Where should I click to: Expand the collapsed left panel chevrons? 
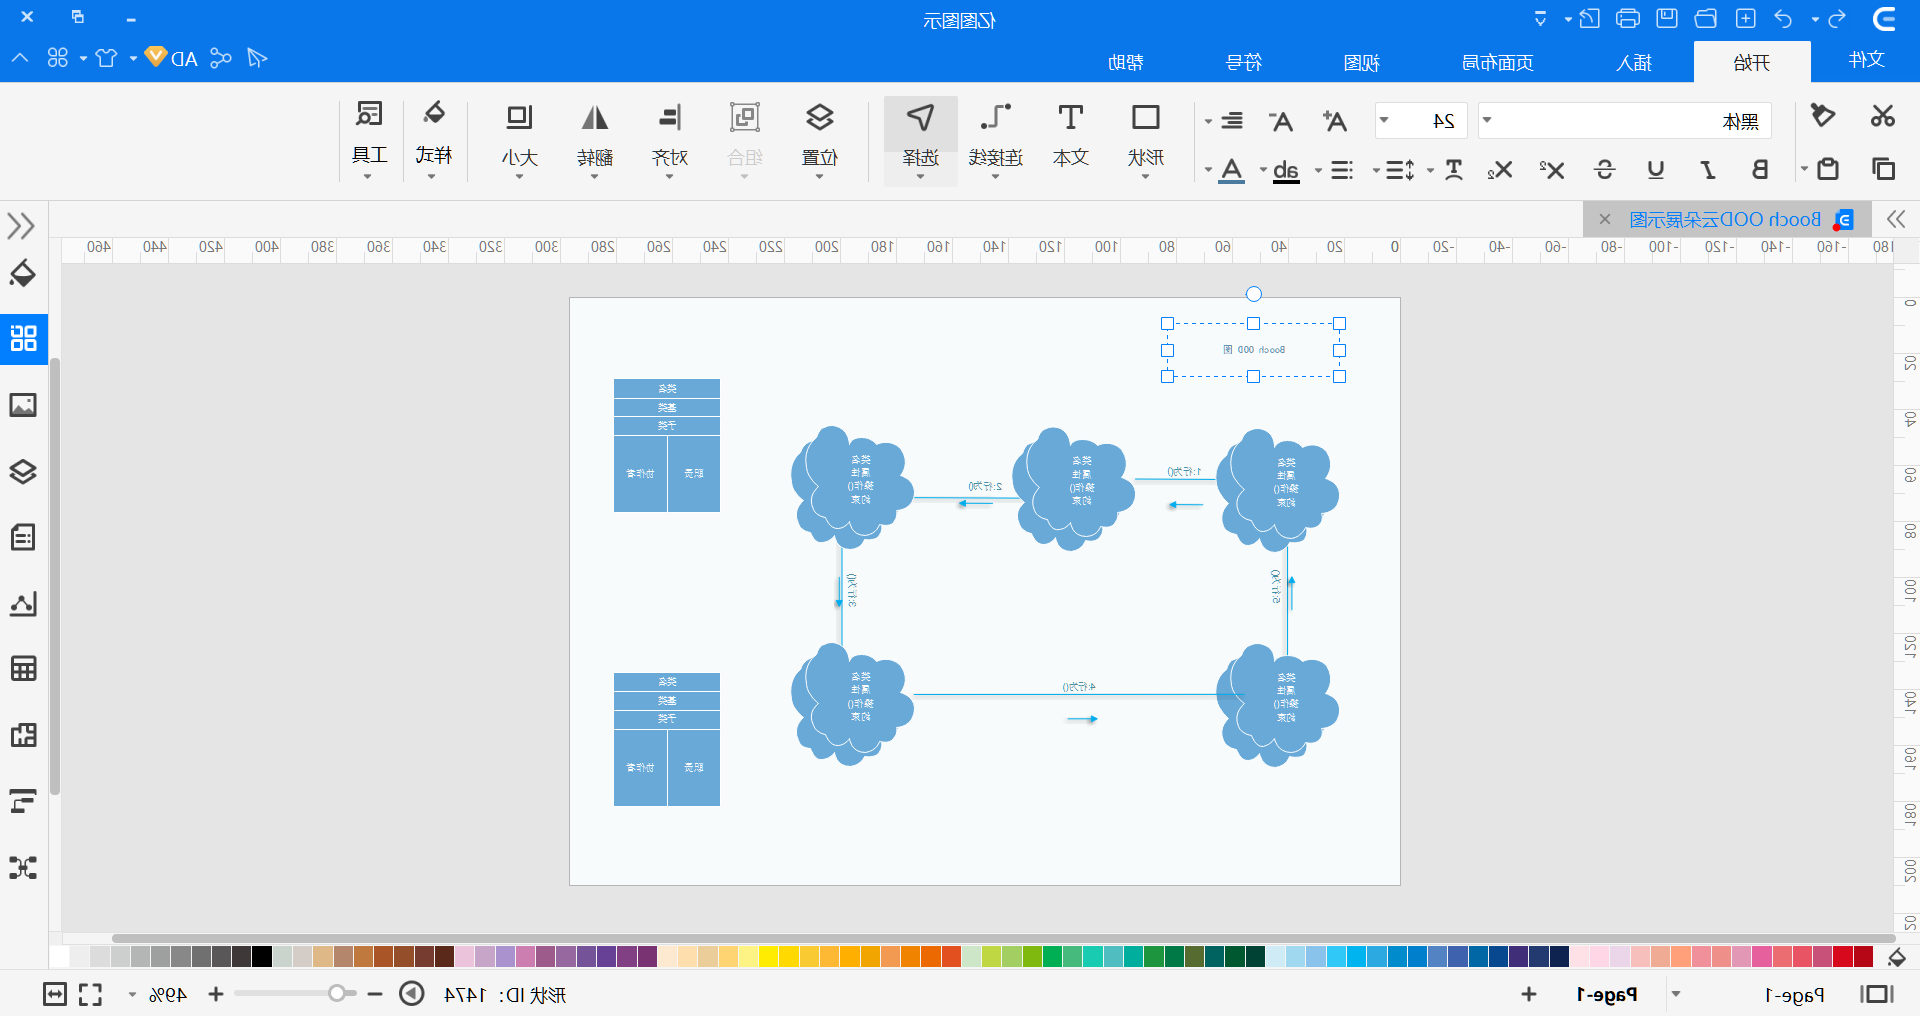coord(21,226)
